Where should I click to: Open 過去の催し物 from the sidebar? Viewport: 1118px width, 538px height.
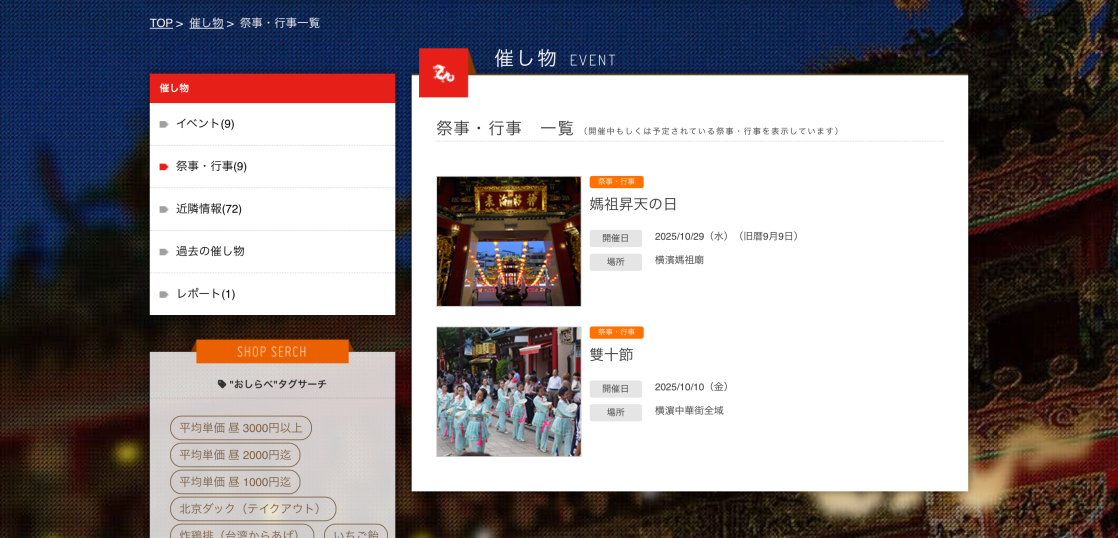click(210, 251)
